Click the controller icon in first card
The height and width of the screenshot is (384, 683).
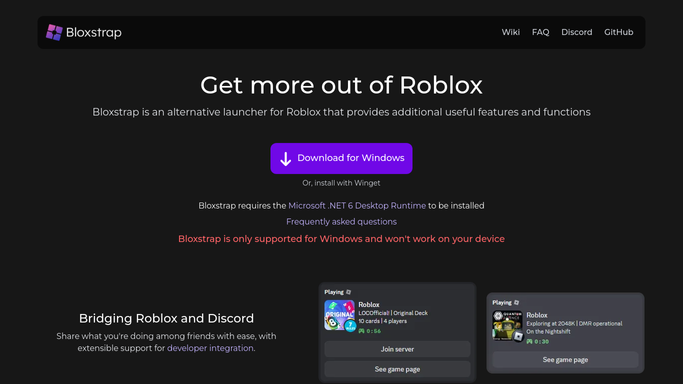pyautogui.click(x=362, y=331)
